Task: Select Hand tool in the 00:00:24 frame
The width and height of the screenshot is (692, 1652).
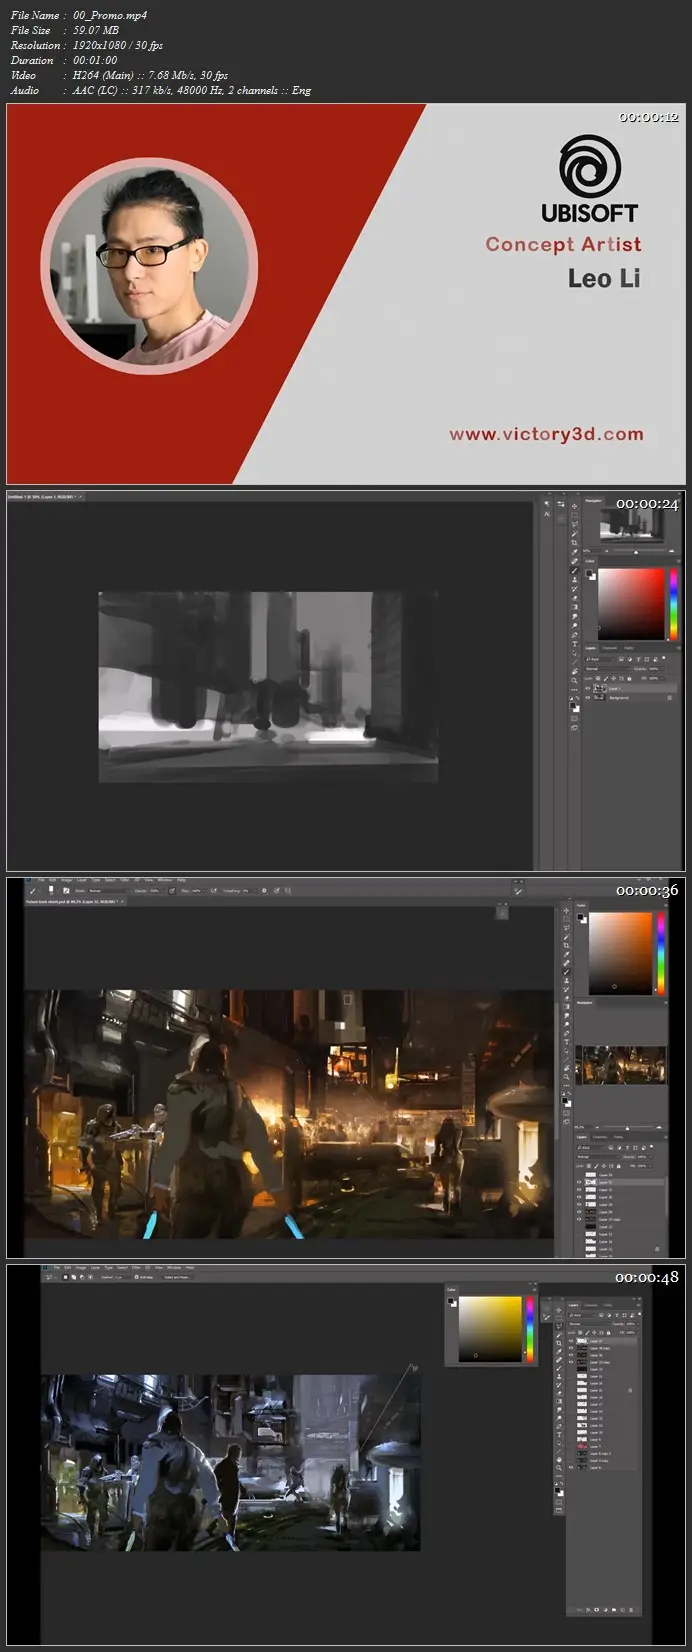Action: 575,671
